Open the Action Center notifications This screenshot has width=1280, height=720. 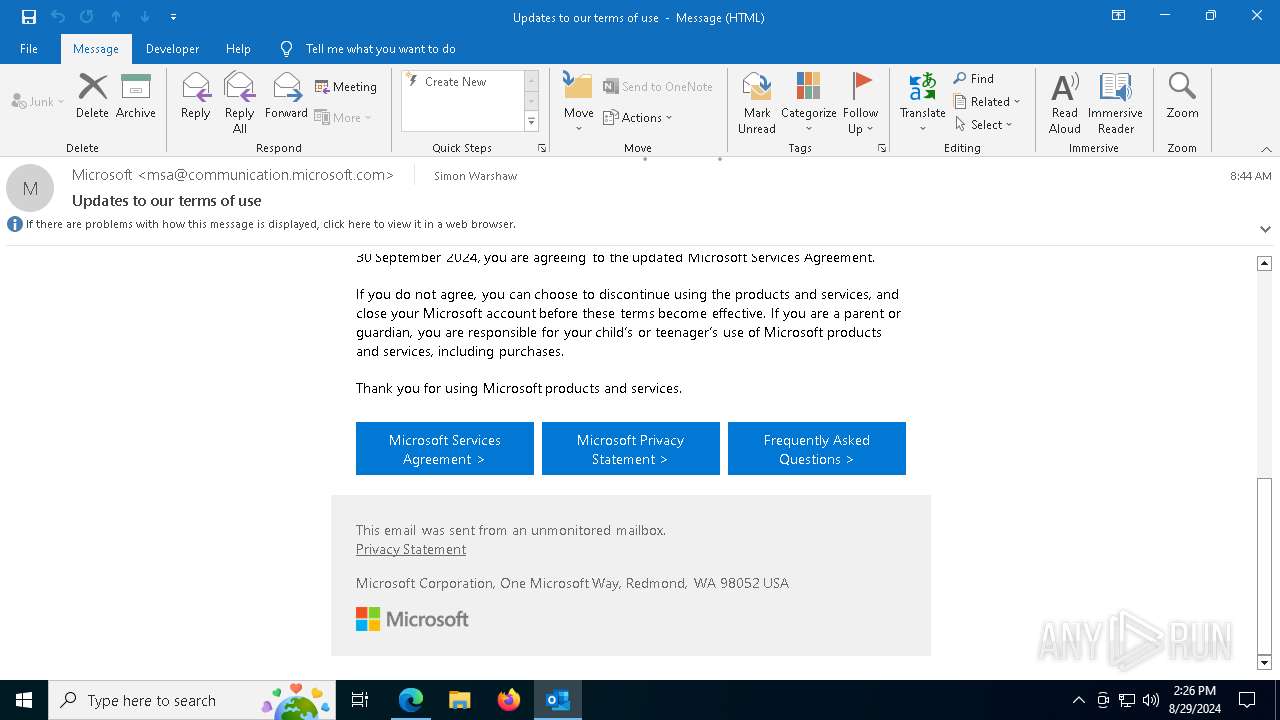pos(1247,700)
